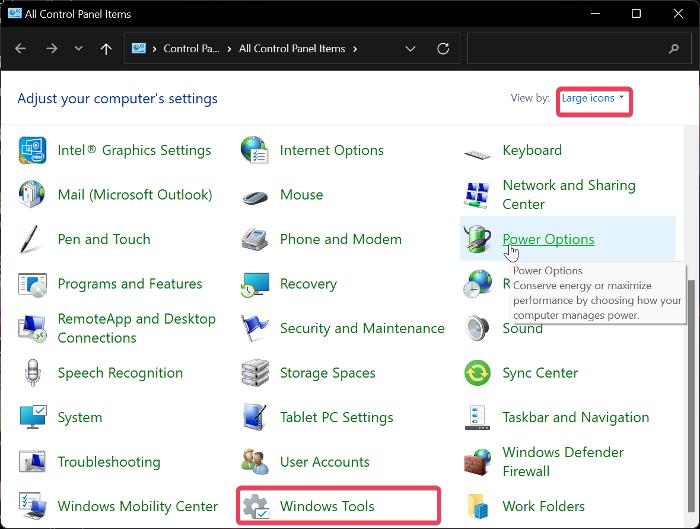Image resolution: width=700 pixels, height=529 pixels.
Task: Open Network and Sharing Center link
Action: pos(569,195)
